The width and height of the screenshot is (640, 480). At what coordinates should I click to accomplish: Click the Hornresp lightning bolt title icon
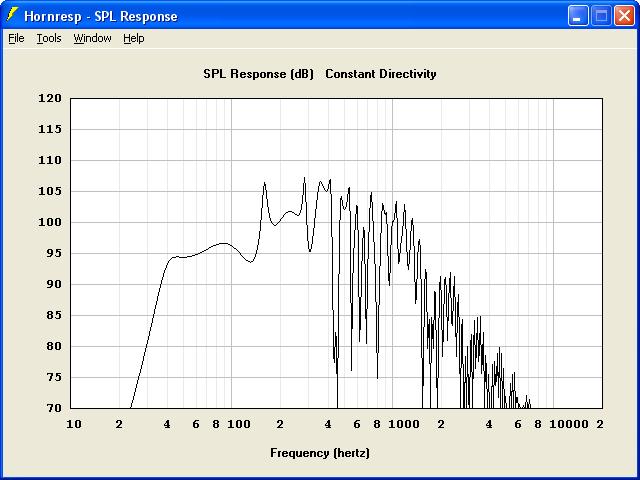[13, 15]
